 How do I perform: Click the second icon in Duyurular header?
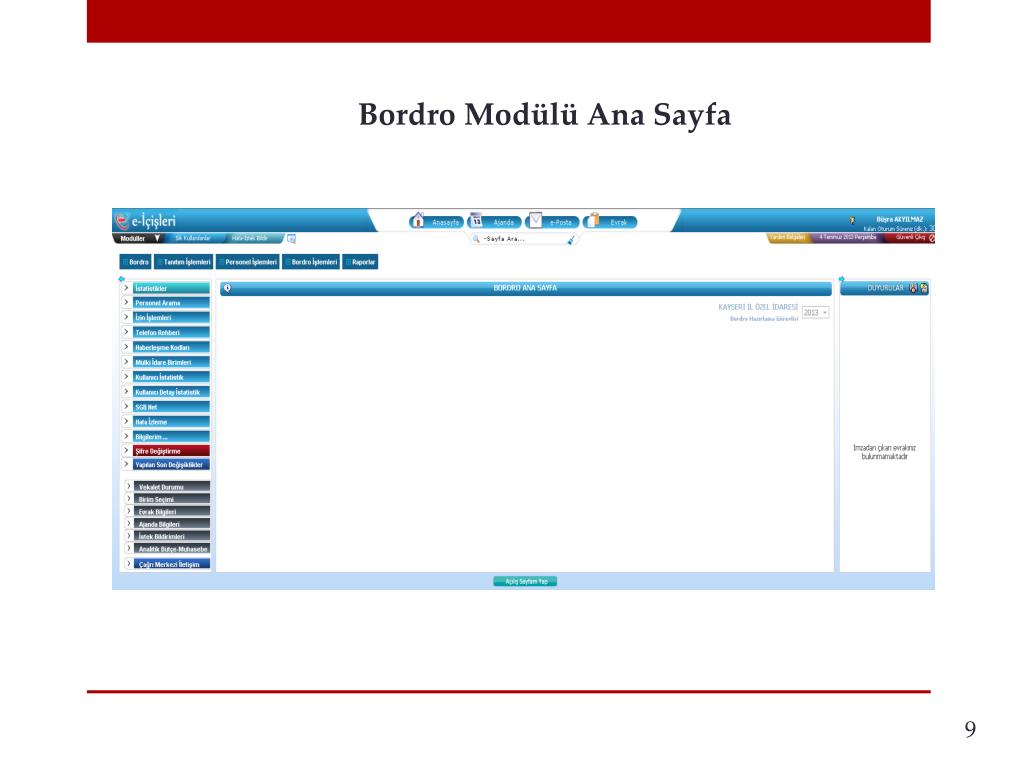pyautogui.click(x=924, y=288)
